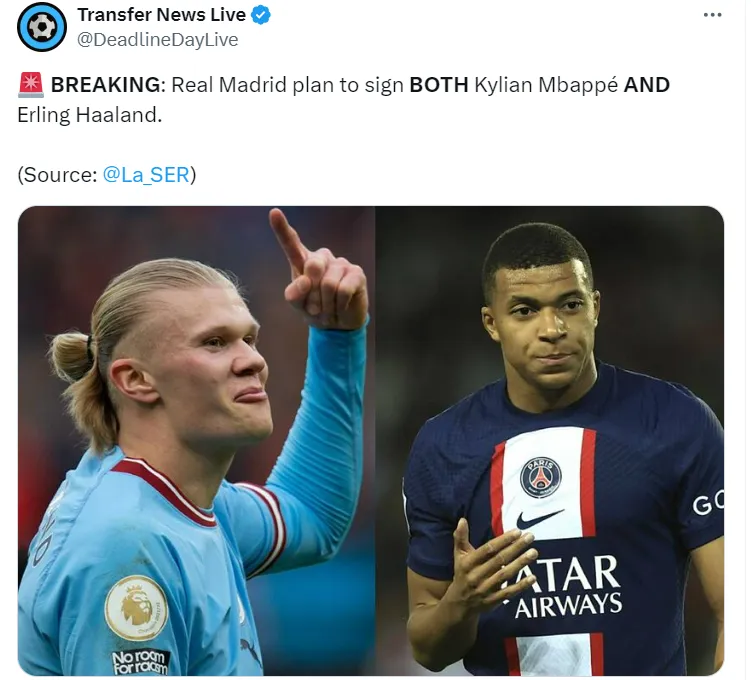Click the Erling Haaland name in tweet

87,115
